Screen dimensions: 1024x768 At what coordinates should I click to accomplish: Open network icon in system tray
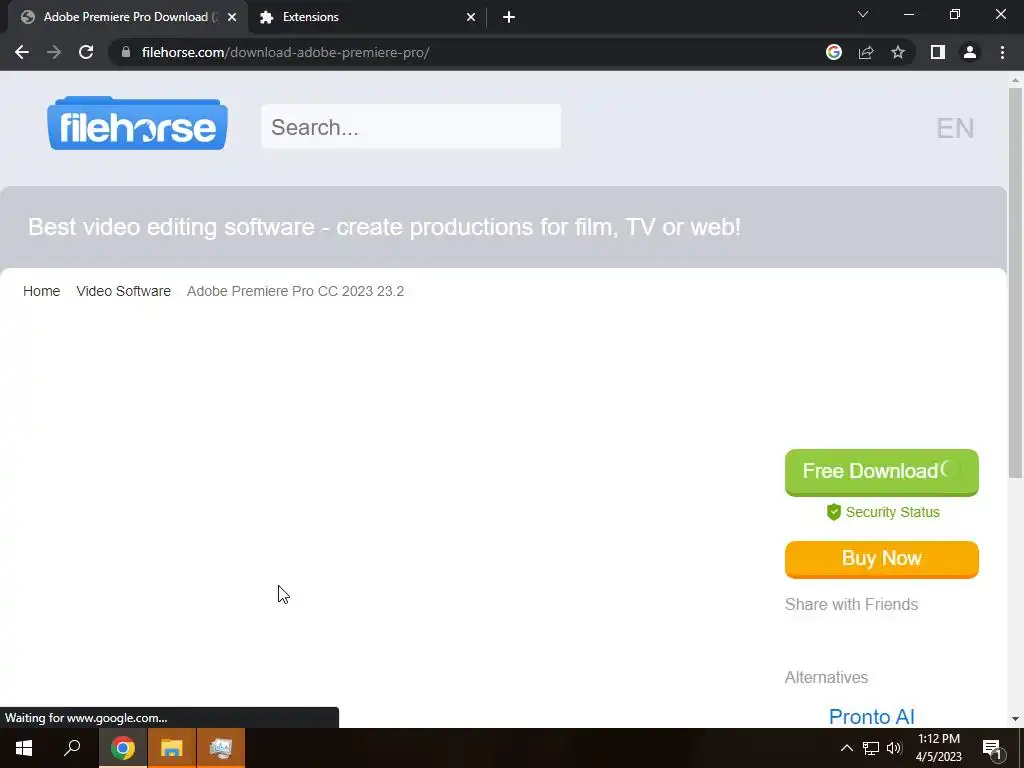(x=871, y=748)
